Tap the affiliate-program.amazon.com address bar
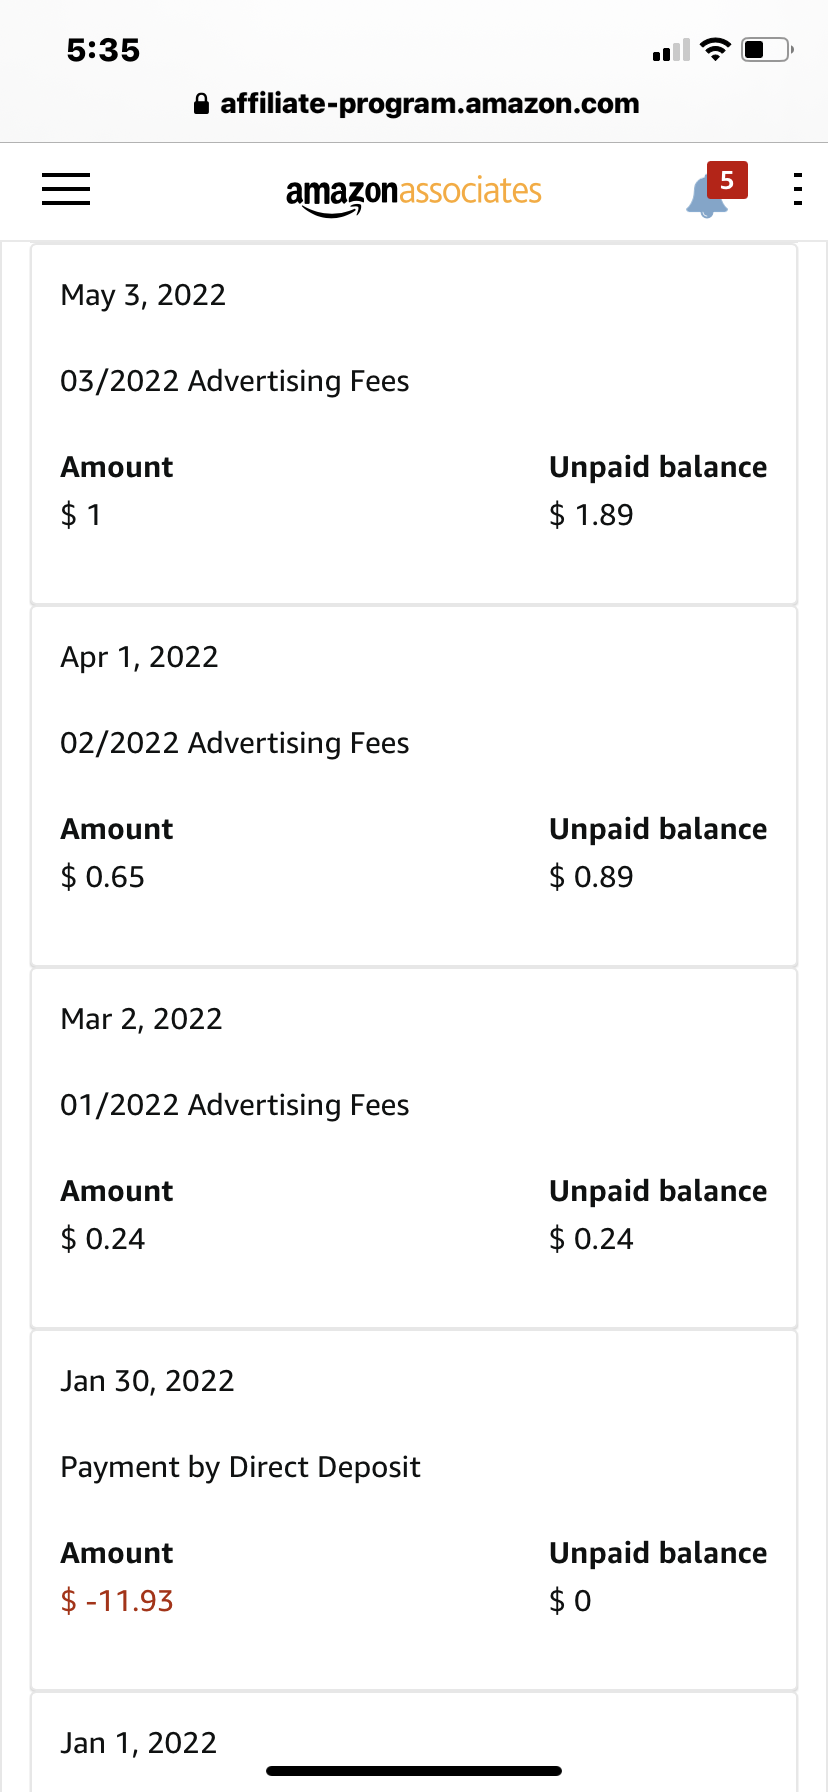This screenshot has height=1792, width=828. coord(429,104)
